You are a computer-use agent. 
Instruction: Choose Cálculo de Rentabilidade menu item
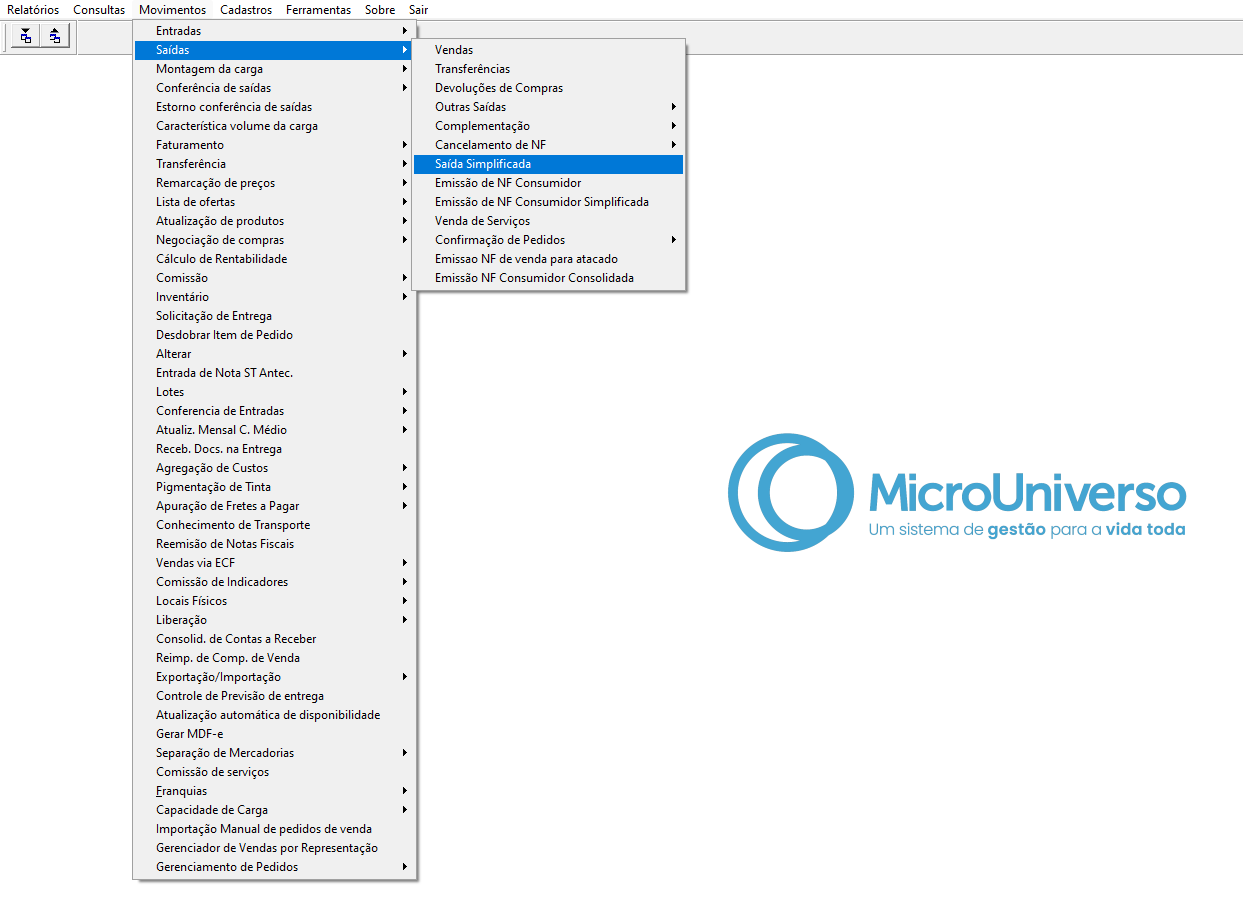(x=221, y=259)
